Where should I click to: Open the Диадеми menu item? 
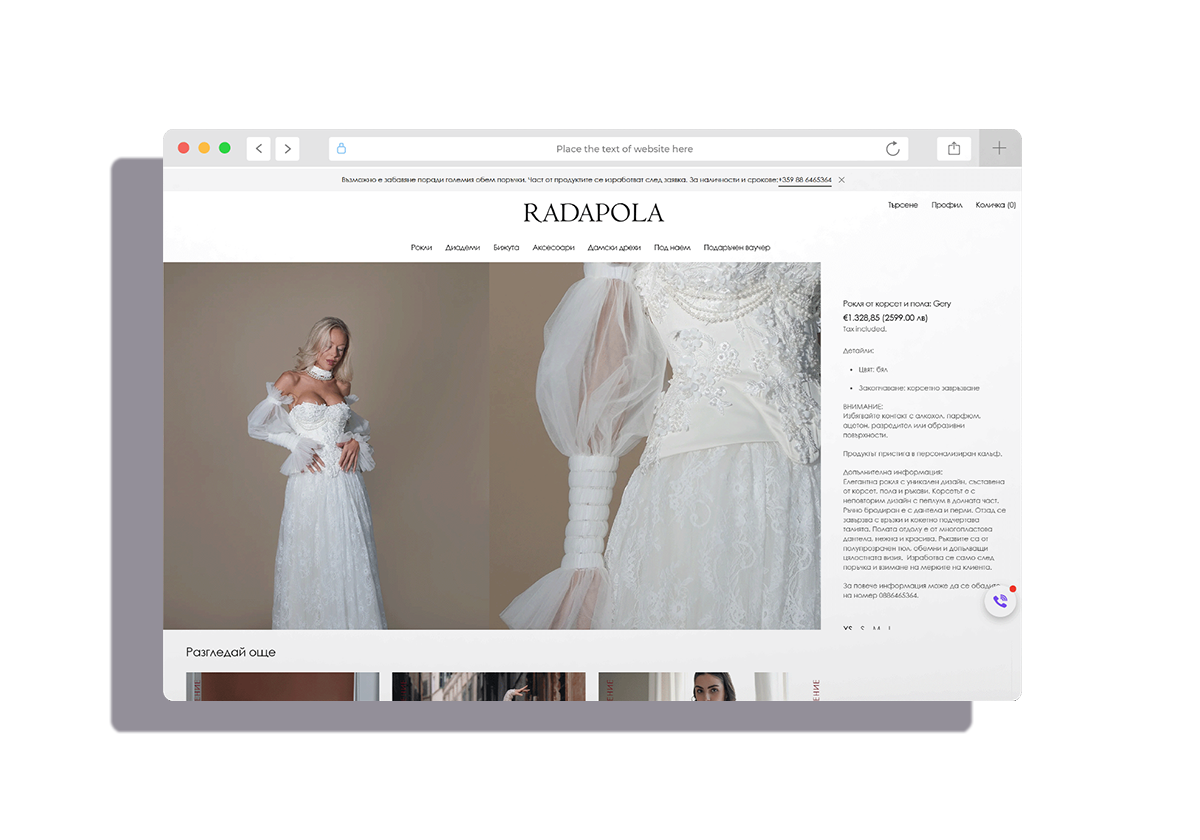[463, 247]
